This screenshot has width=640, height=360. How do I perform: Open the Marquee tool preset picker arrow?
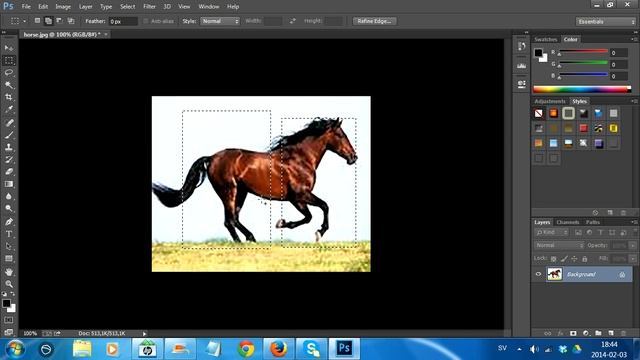coord(24,21)
